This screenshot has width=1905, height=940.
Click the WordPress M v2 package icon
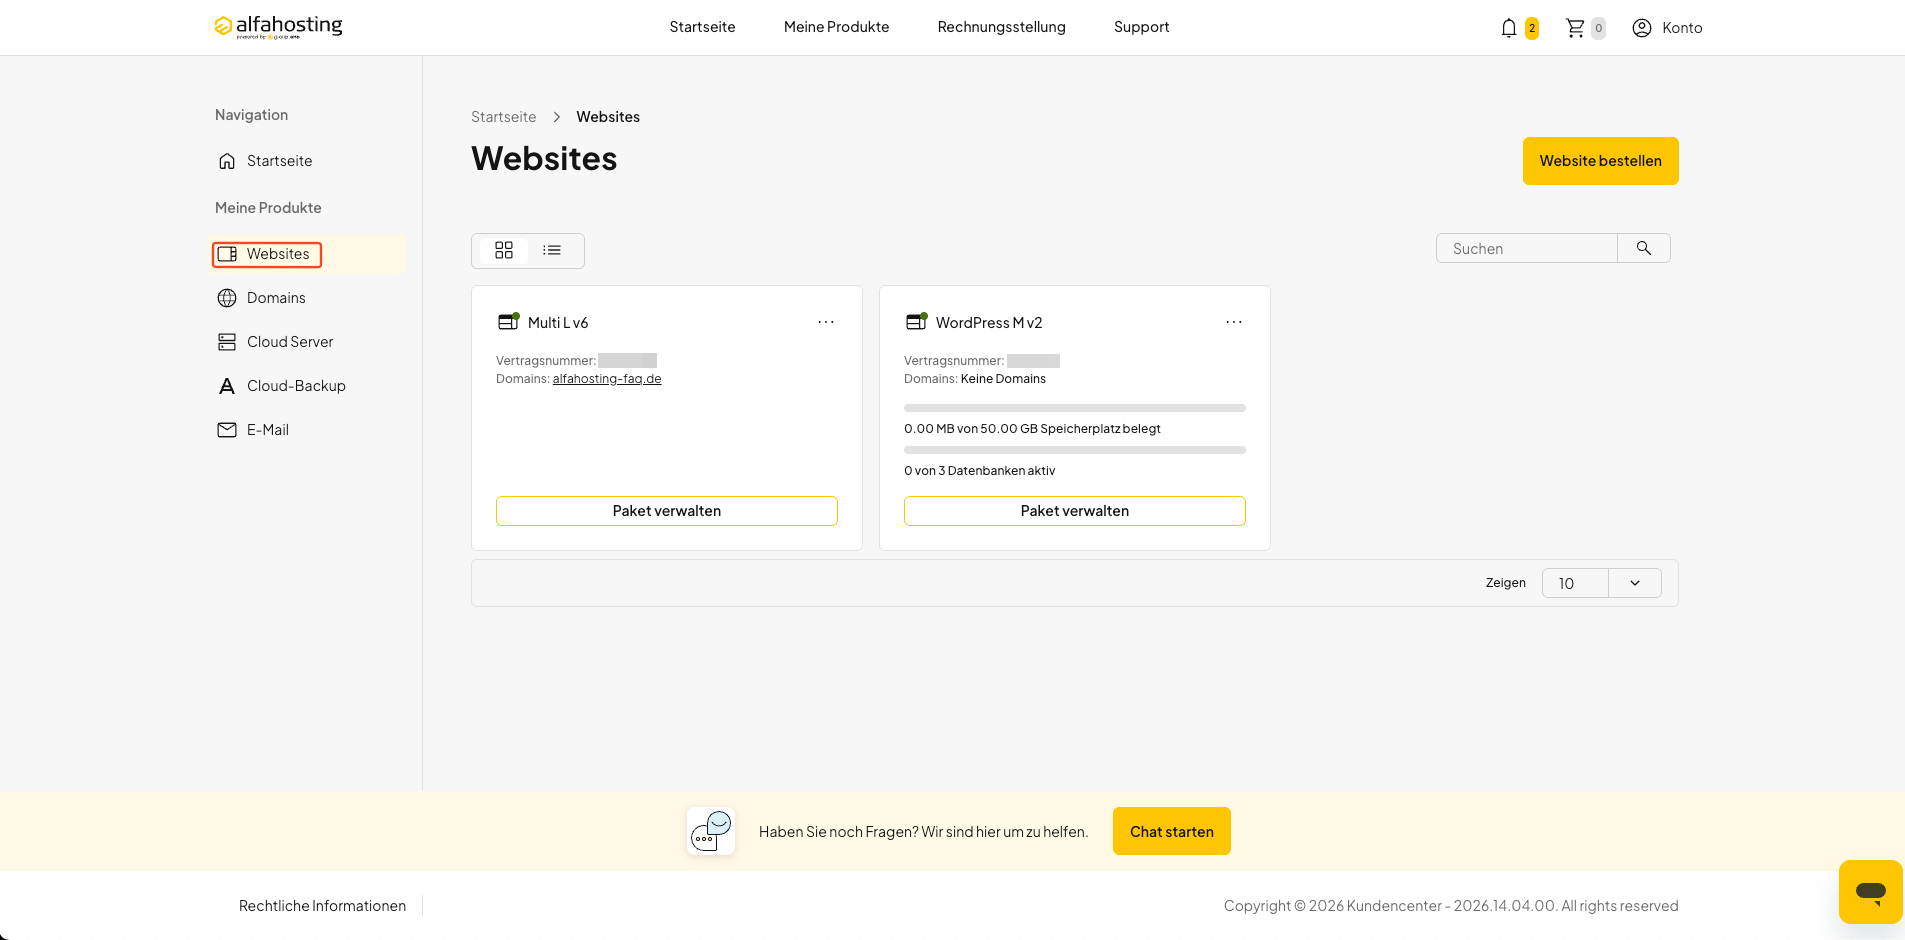pos(917,321)
